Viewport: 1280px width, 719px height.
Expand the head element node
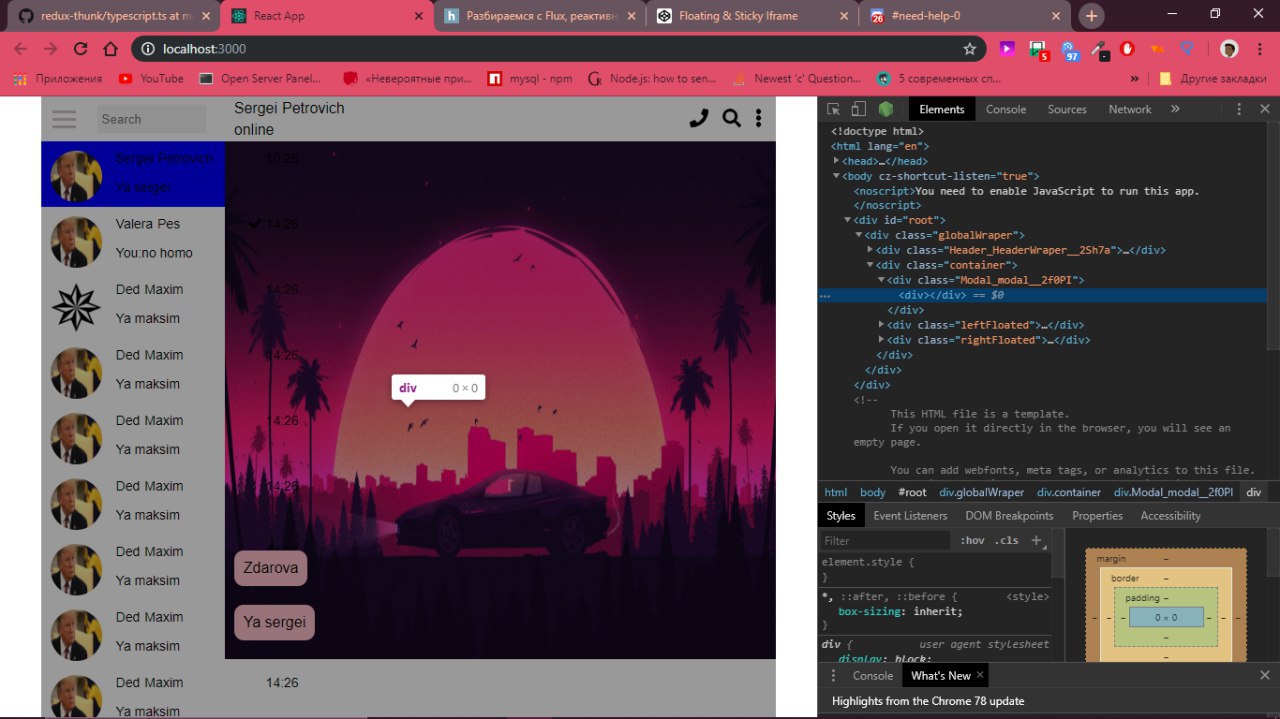pyautogui.click(x=837, y=161)
